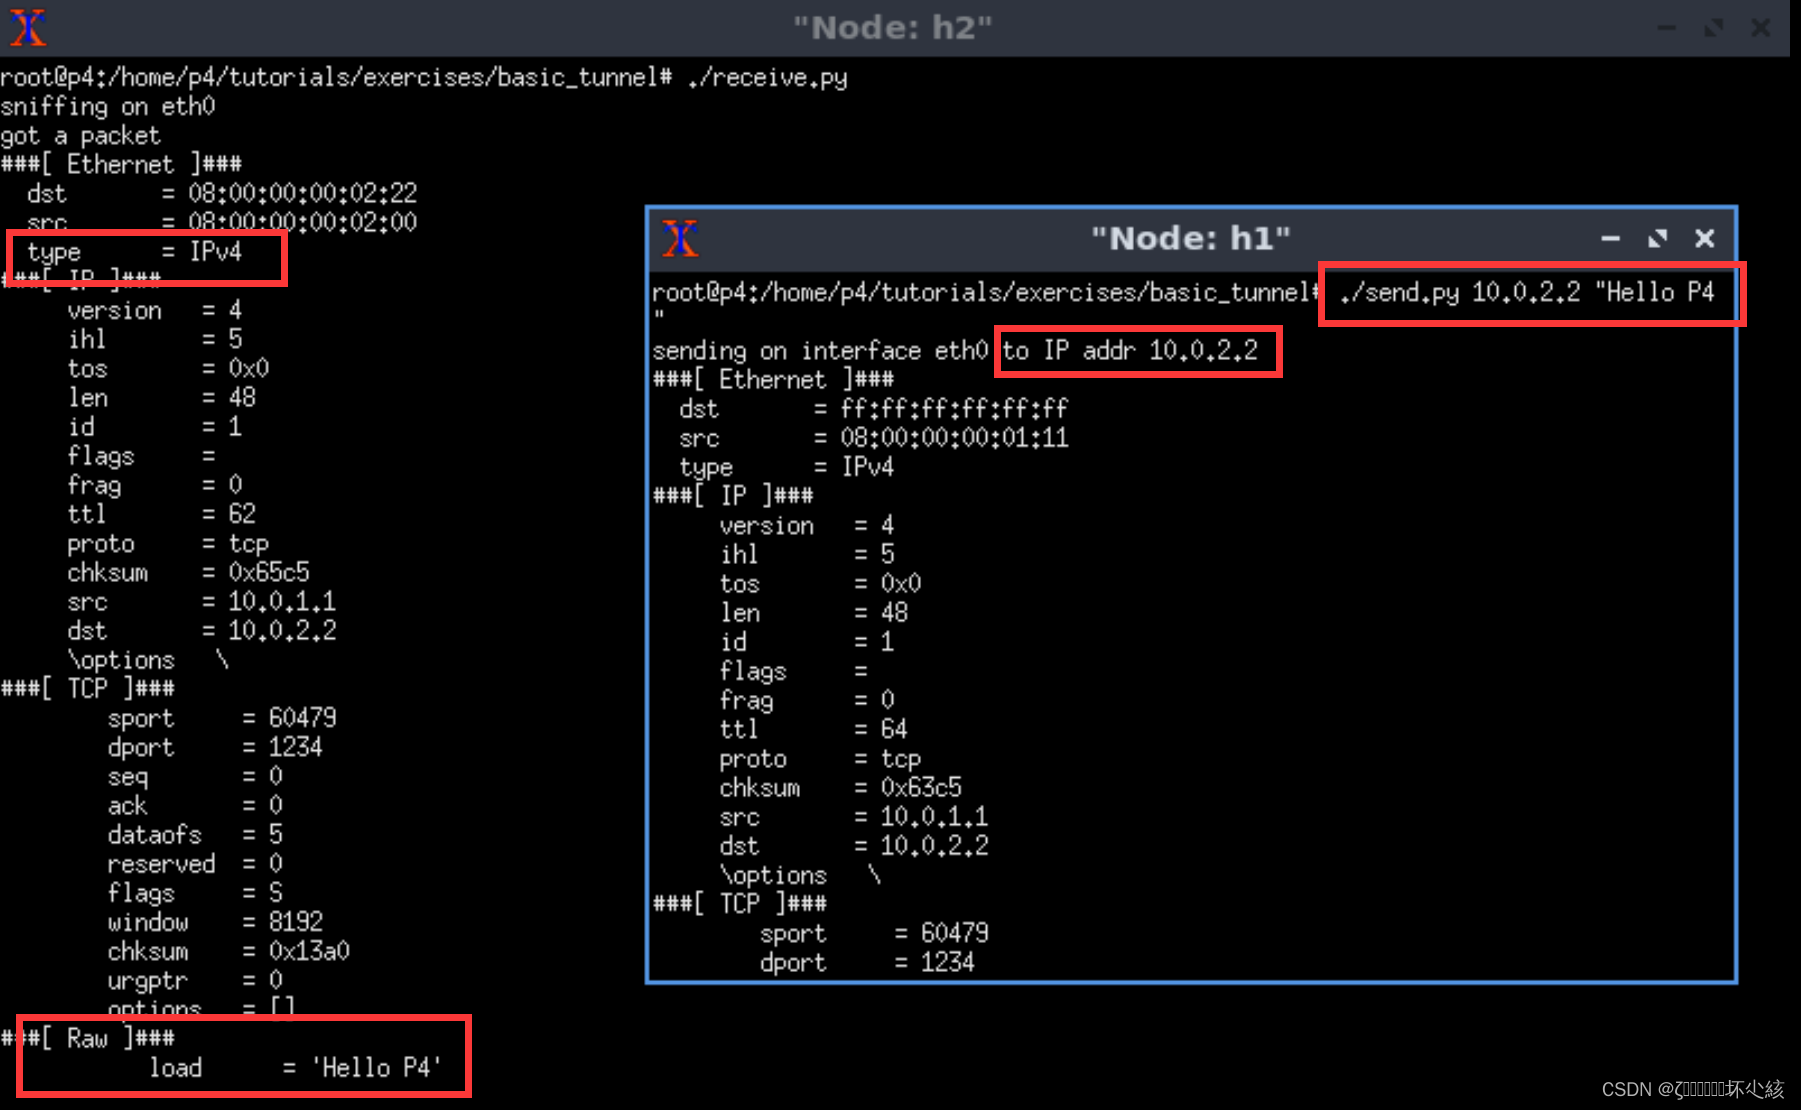Click "sniffing on eth0" line in h2
Screen dimensions: 1801x1110
tap(108, 107)
